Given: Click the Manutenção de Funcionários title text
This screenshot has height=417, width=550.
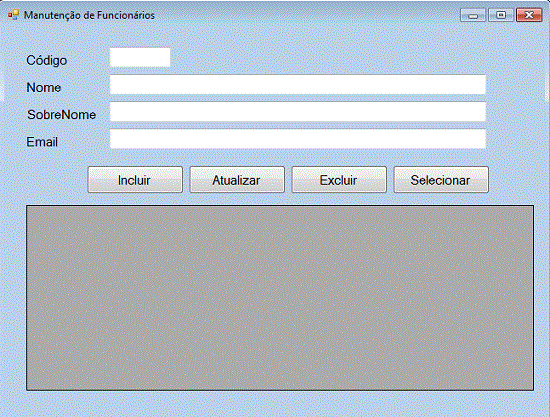Looking at the screenshot, I should (x=89, y=15).
